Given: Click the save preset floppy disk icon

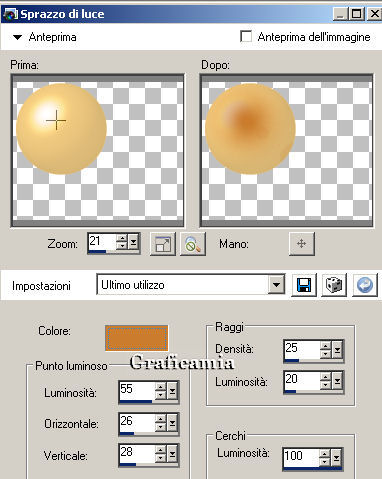Looking at the screenshot, I should click(x=304, y=285).
